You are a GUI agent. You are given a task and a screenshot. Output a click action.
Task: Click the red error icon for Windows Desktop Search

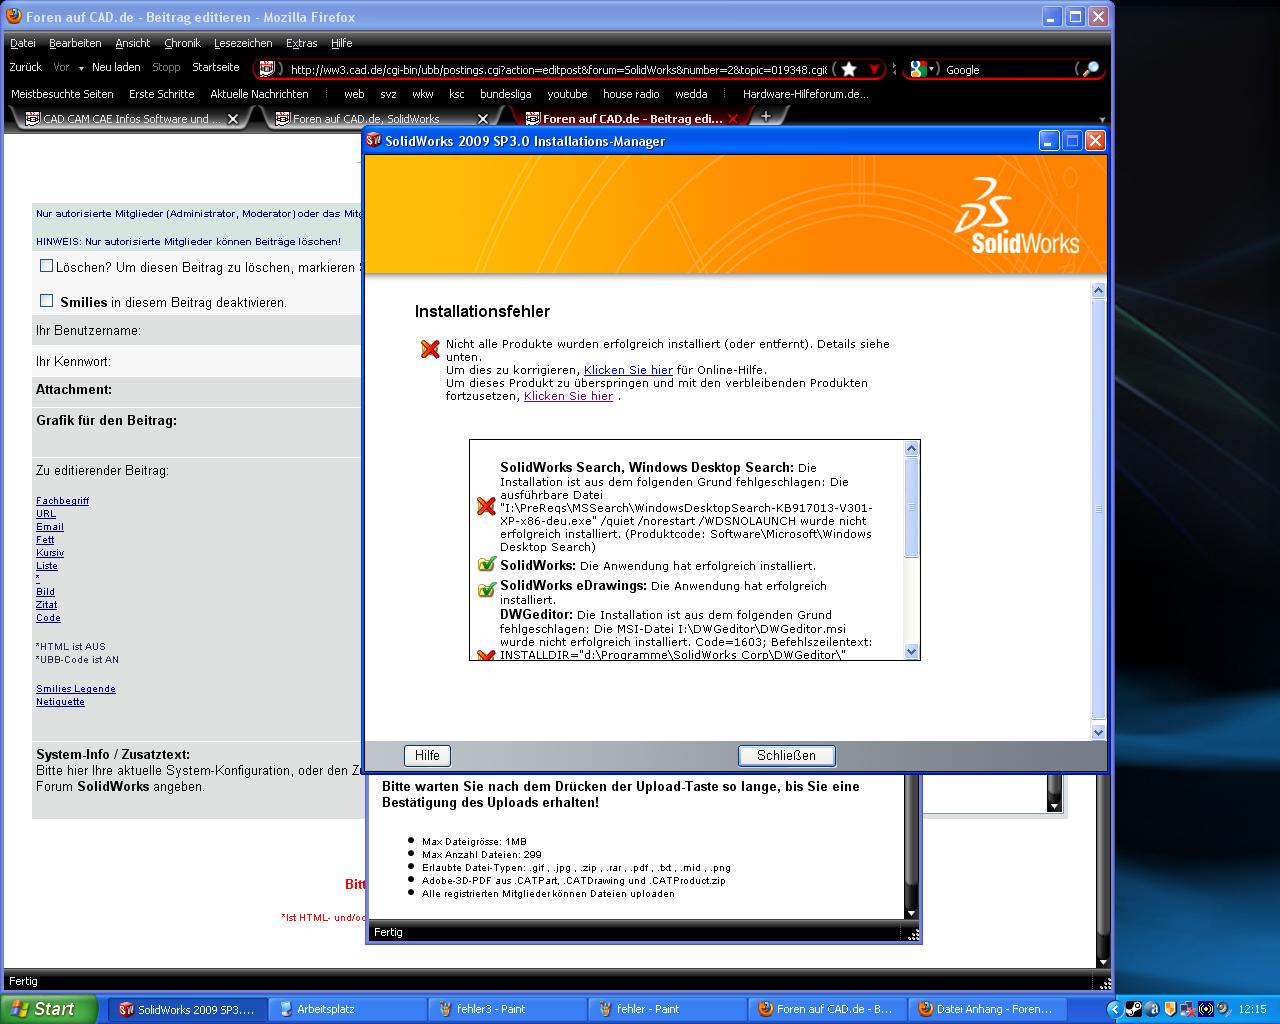click(486, 507)
